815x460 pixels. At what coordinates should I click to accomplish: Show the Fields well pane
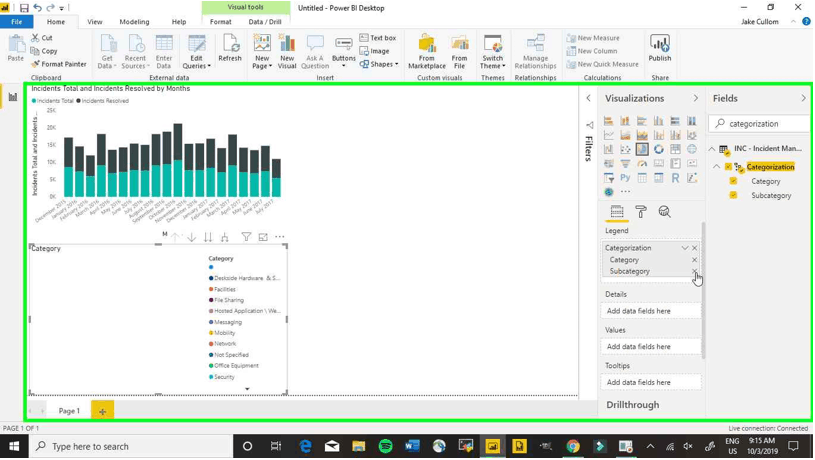coord(617,212)
